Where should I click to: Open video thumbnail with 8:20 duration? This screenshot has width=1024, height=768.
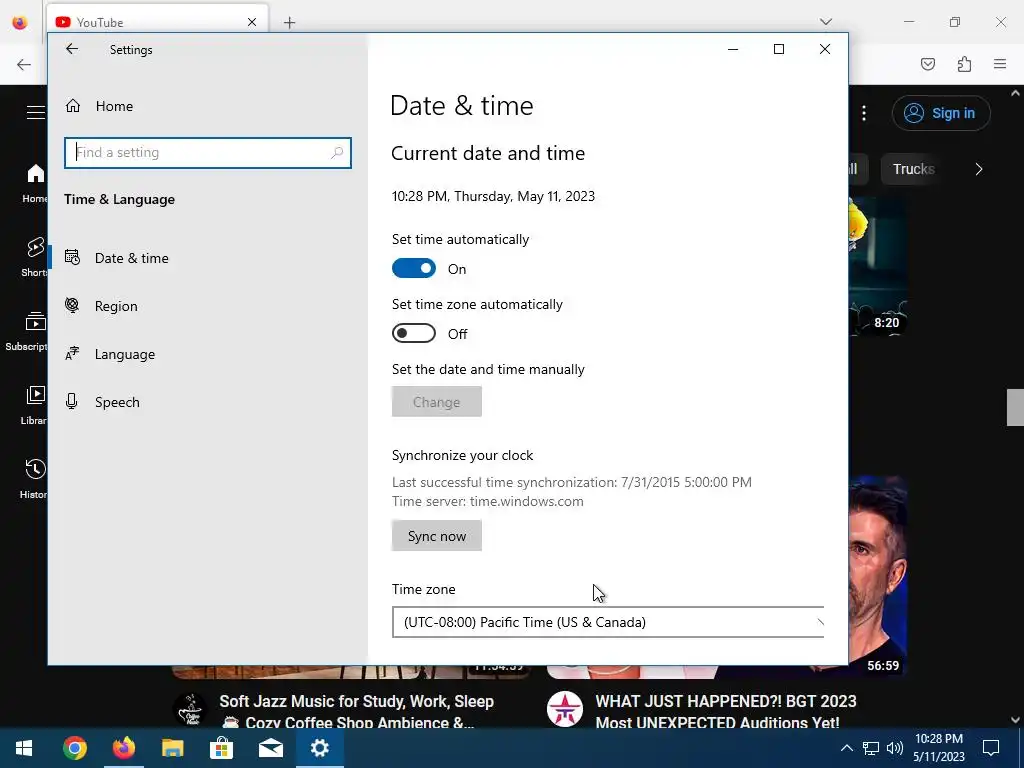click(878, 266)
